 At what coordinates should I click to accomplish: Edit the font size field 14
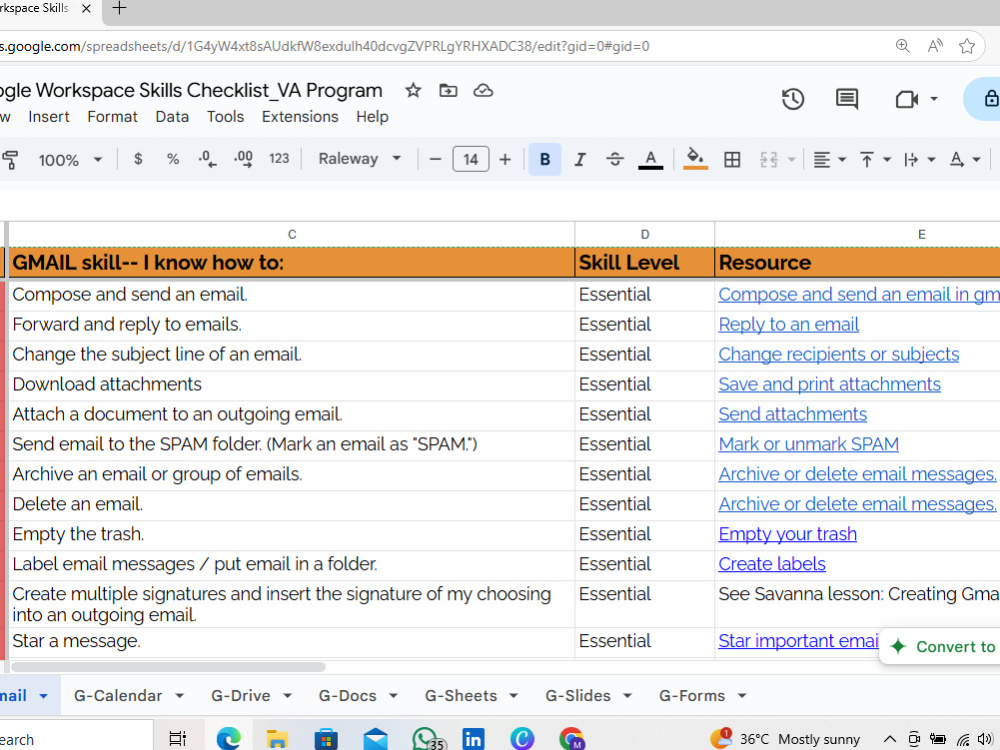click(x=471, y=159)
